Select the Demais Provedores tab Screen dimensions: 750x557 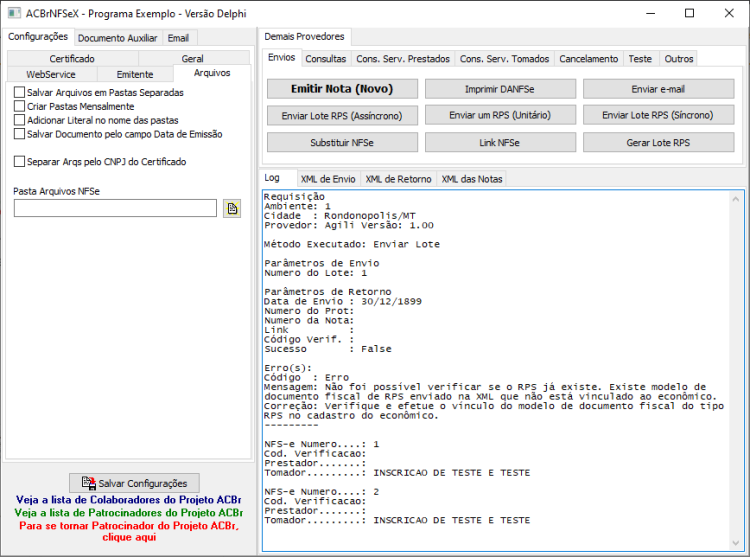point(304,36)
